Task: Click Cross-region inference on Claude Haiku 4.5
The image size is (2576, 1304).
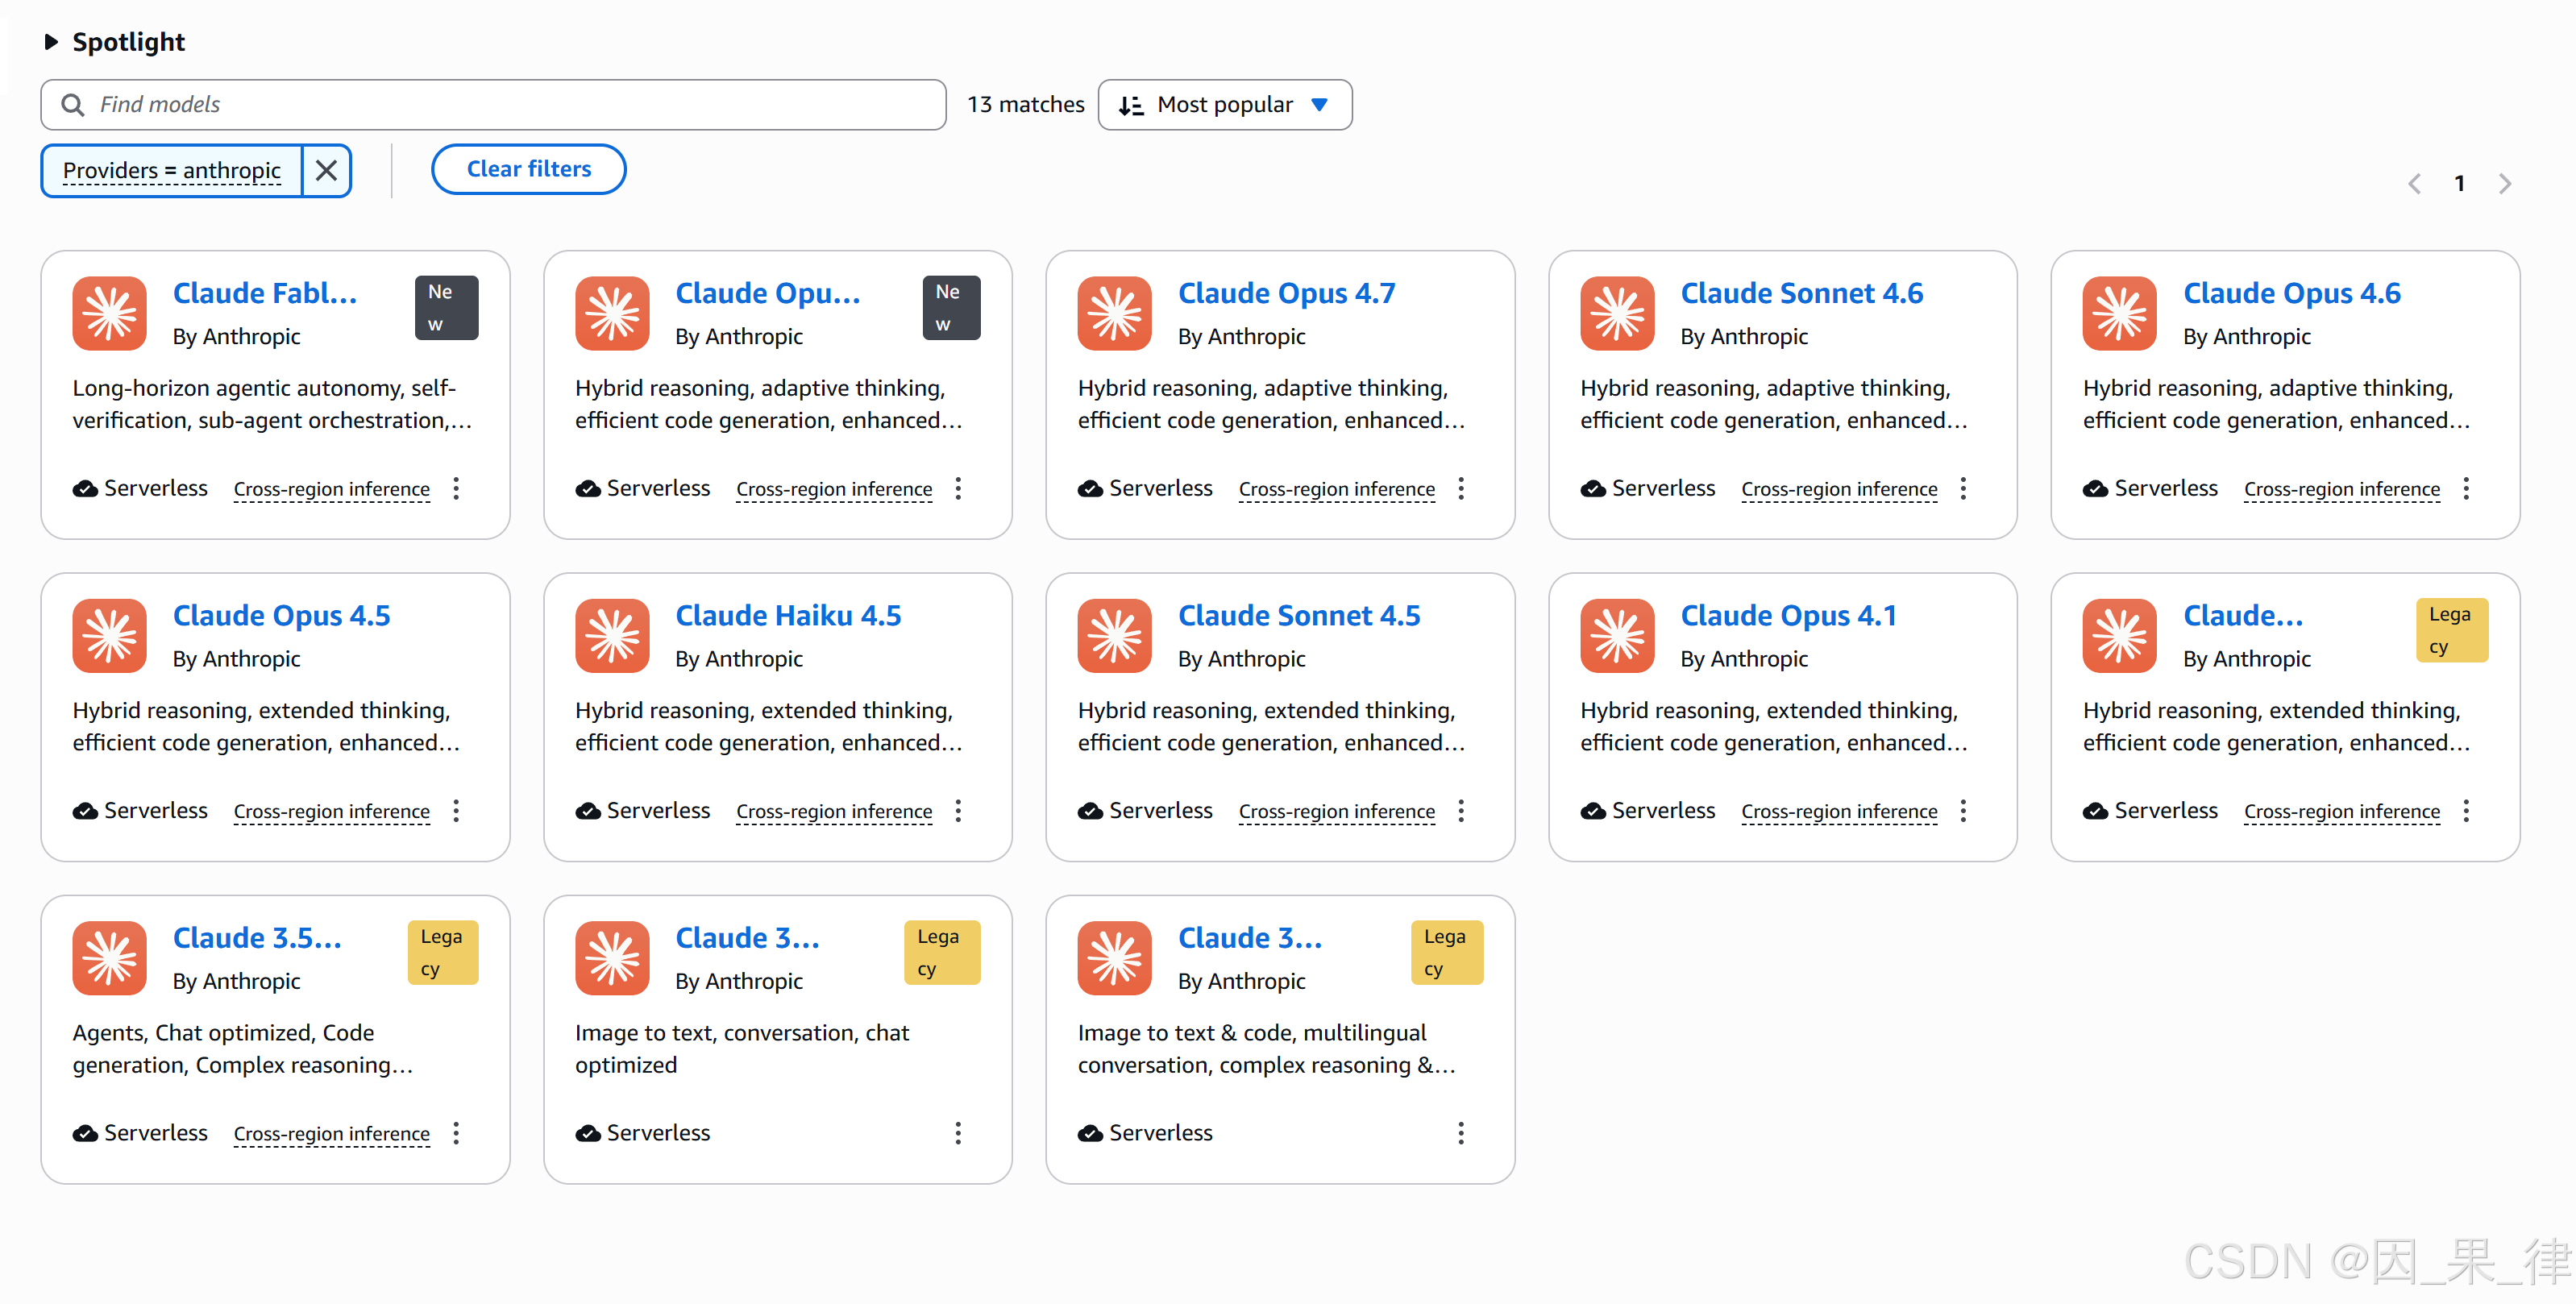Action: [x=834, y=811]
